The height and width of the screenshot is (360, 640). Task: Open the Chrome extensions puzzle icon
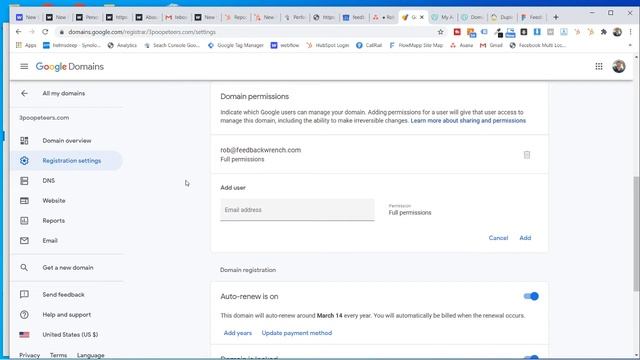[x=604, y=32]
